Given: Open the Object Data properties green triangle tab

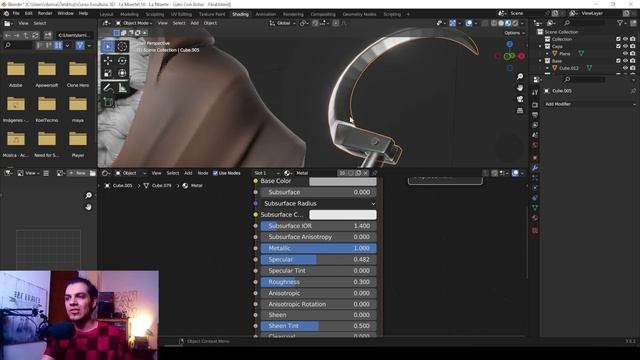Looking at the screenshot, I should tap(535, 207).
